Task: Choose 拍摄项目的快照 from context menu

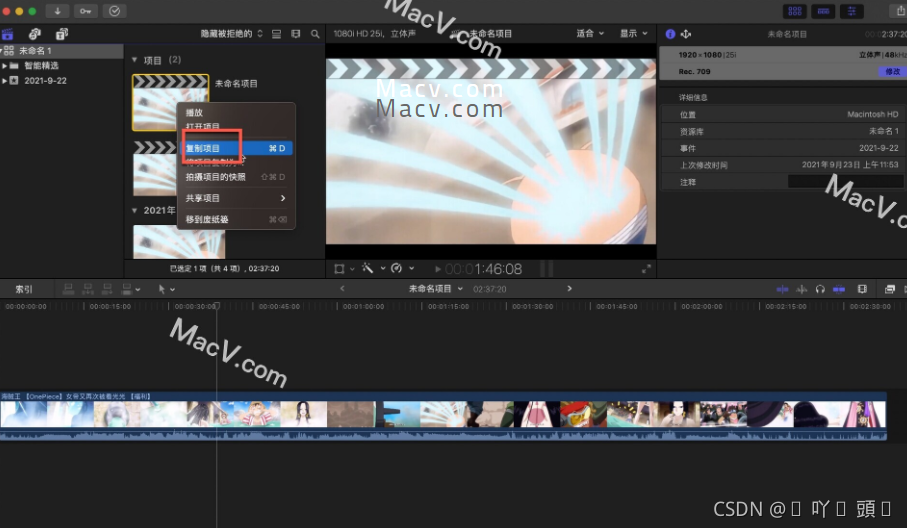Action: coord(236,177)
